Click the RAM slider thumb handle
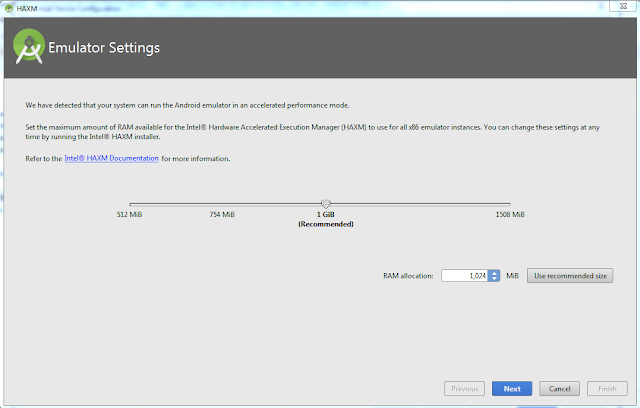Viewport: 640px width, 408px height. pyautogui.click(x=326, y=204)
